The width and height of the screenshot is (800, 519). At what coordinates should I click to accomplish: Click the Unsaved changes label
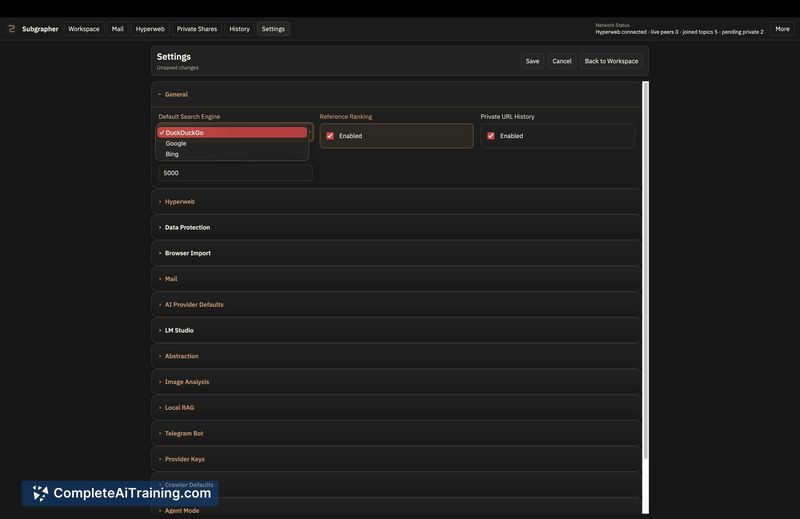[x=178, y=68]
